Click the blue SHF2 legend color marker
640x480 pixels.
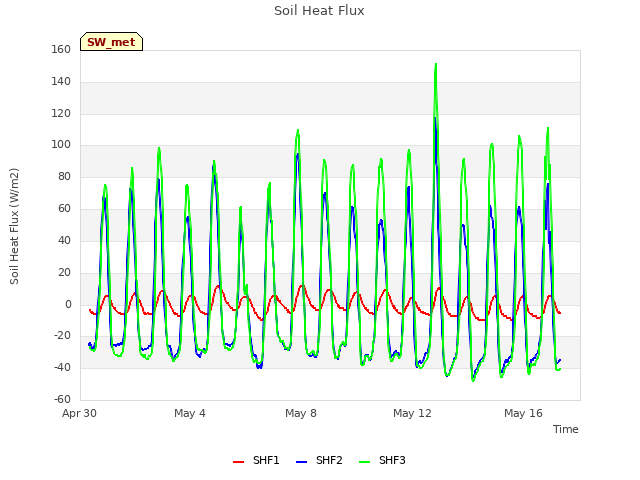pos(301,462)
